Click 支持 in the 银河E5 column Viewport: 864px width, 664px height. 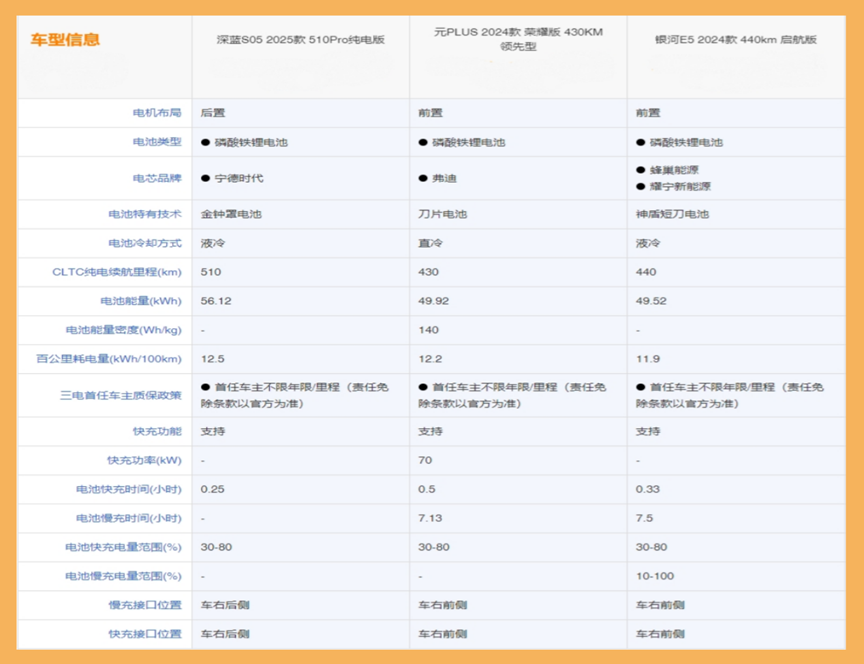(x=648, y=431)
